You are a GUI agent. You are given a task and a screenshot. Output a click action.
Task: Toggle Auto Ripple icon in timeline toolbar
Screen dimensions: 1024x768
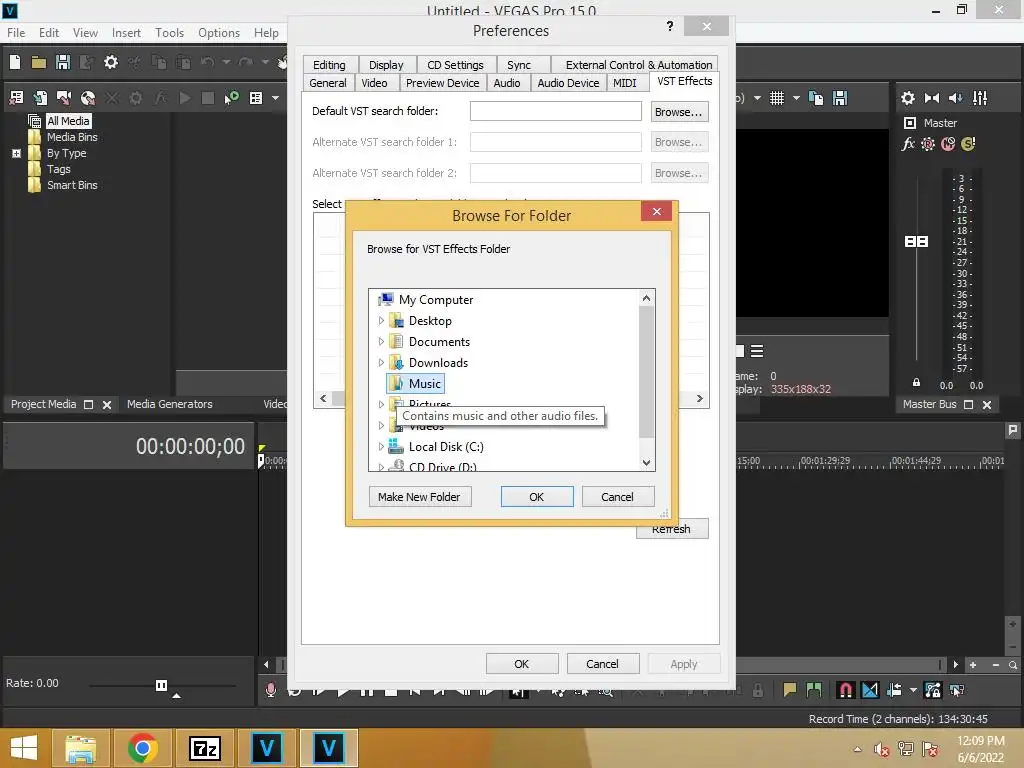click(894, 690)
